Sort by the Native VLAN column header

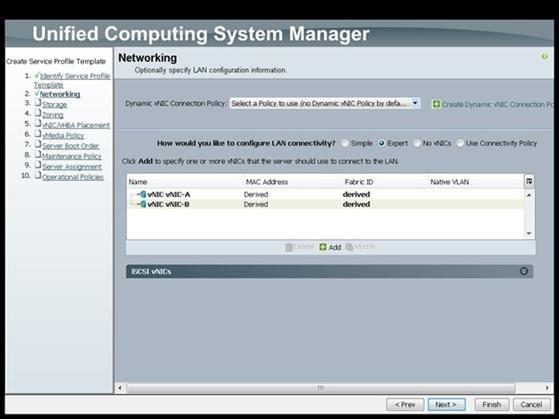click(x=476, y=182)
